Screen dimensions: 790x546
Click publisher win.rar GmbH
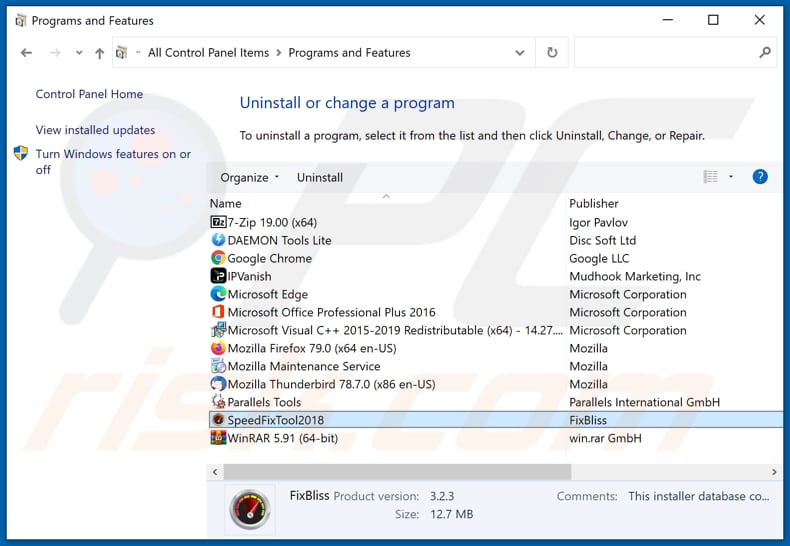tap(605, 438)
